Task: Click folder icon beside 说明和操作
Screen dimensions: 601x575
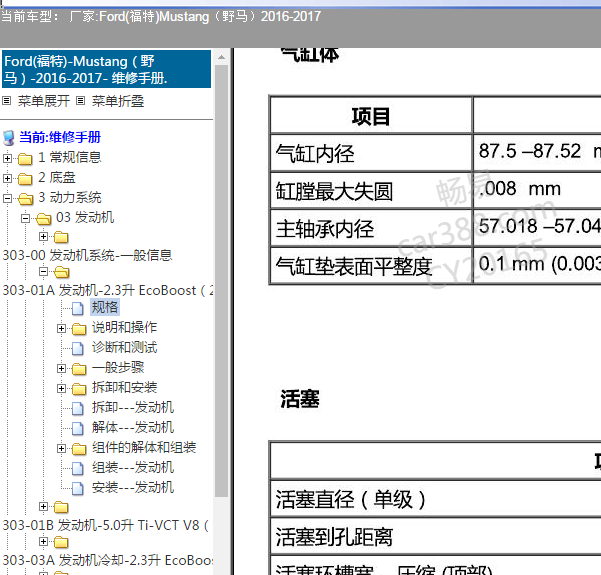Action: pos(79,329)
